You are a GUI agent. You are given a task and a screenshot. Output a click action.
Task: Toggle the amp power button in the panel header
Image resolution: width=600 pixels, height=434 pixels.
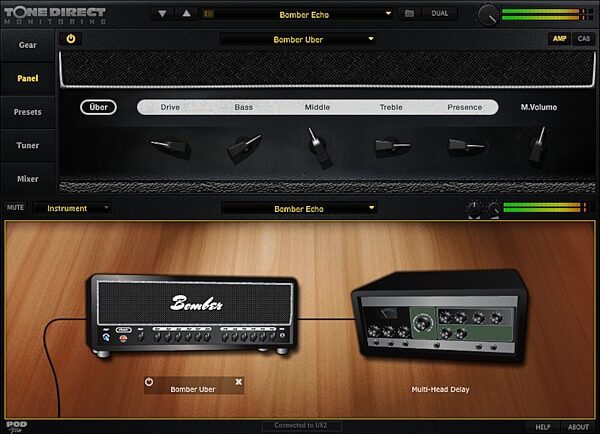[x=71, y=39]
